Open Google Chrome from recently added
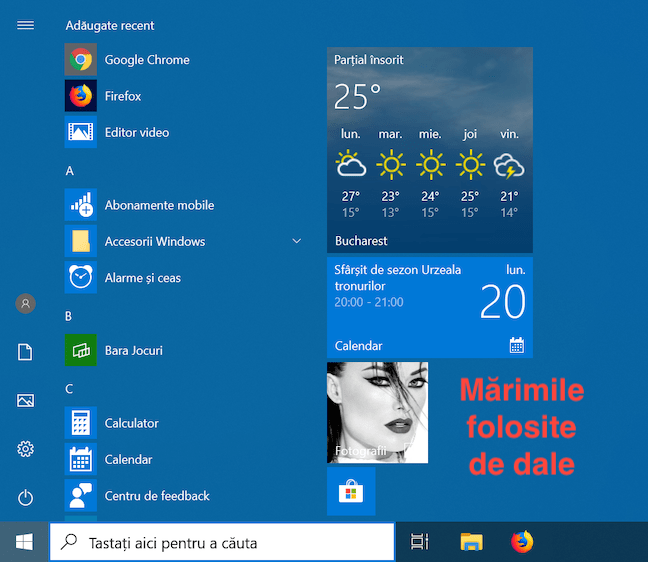This screenshot has width=648, height=562. (x=146, y=60)
